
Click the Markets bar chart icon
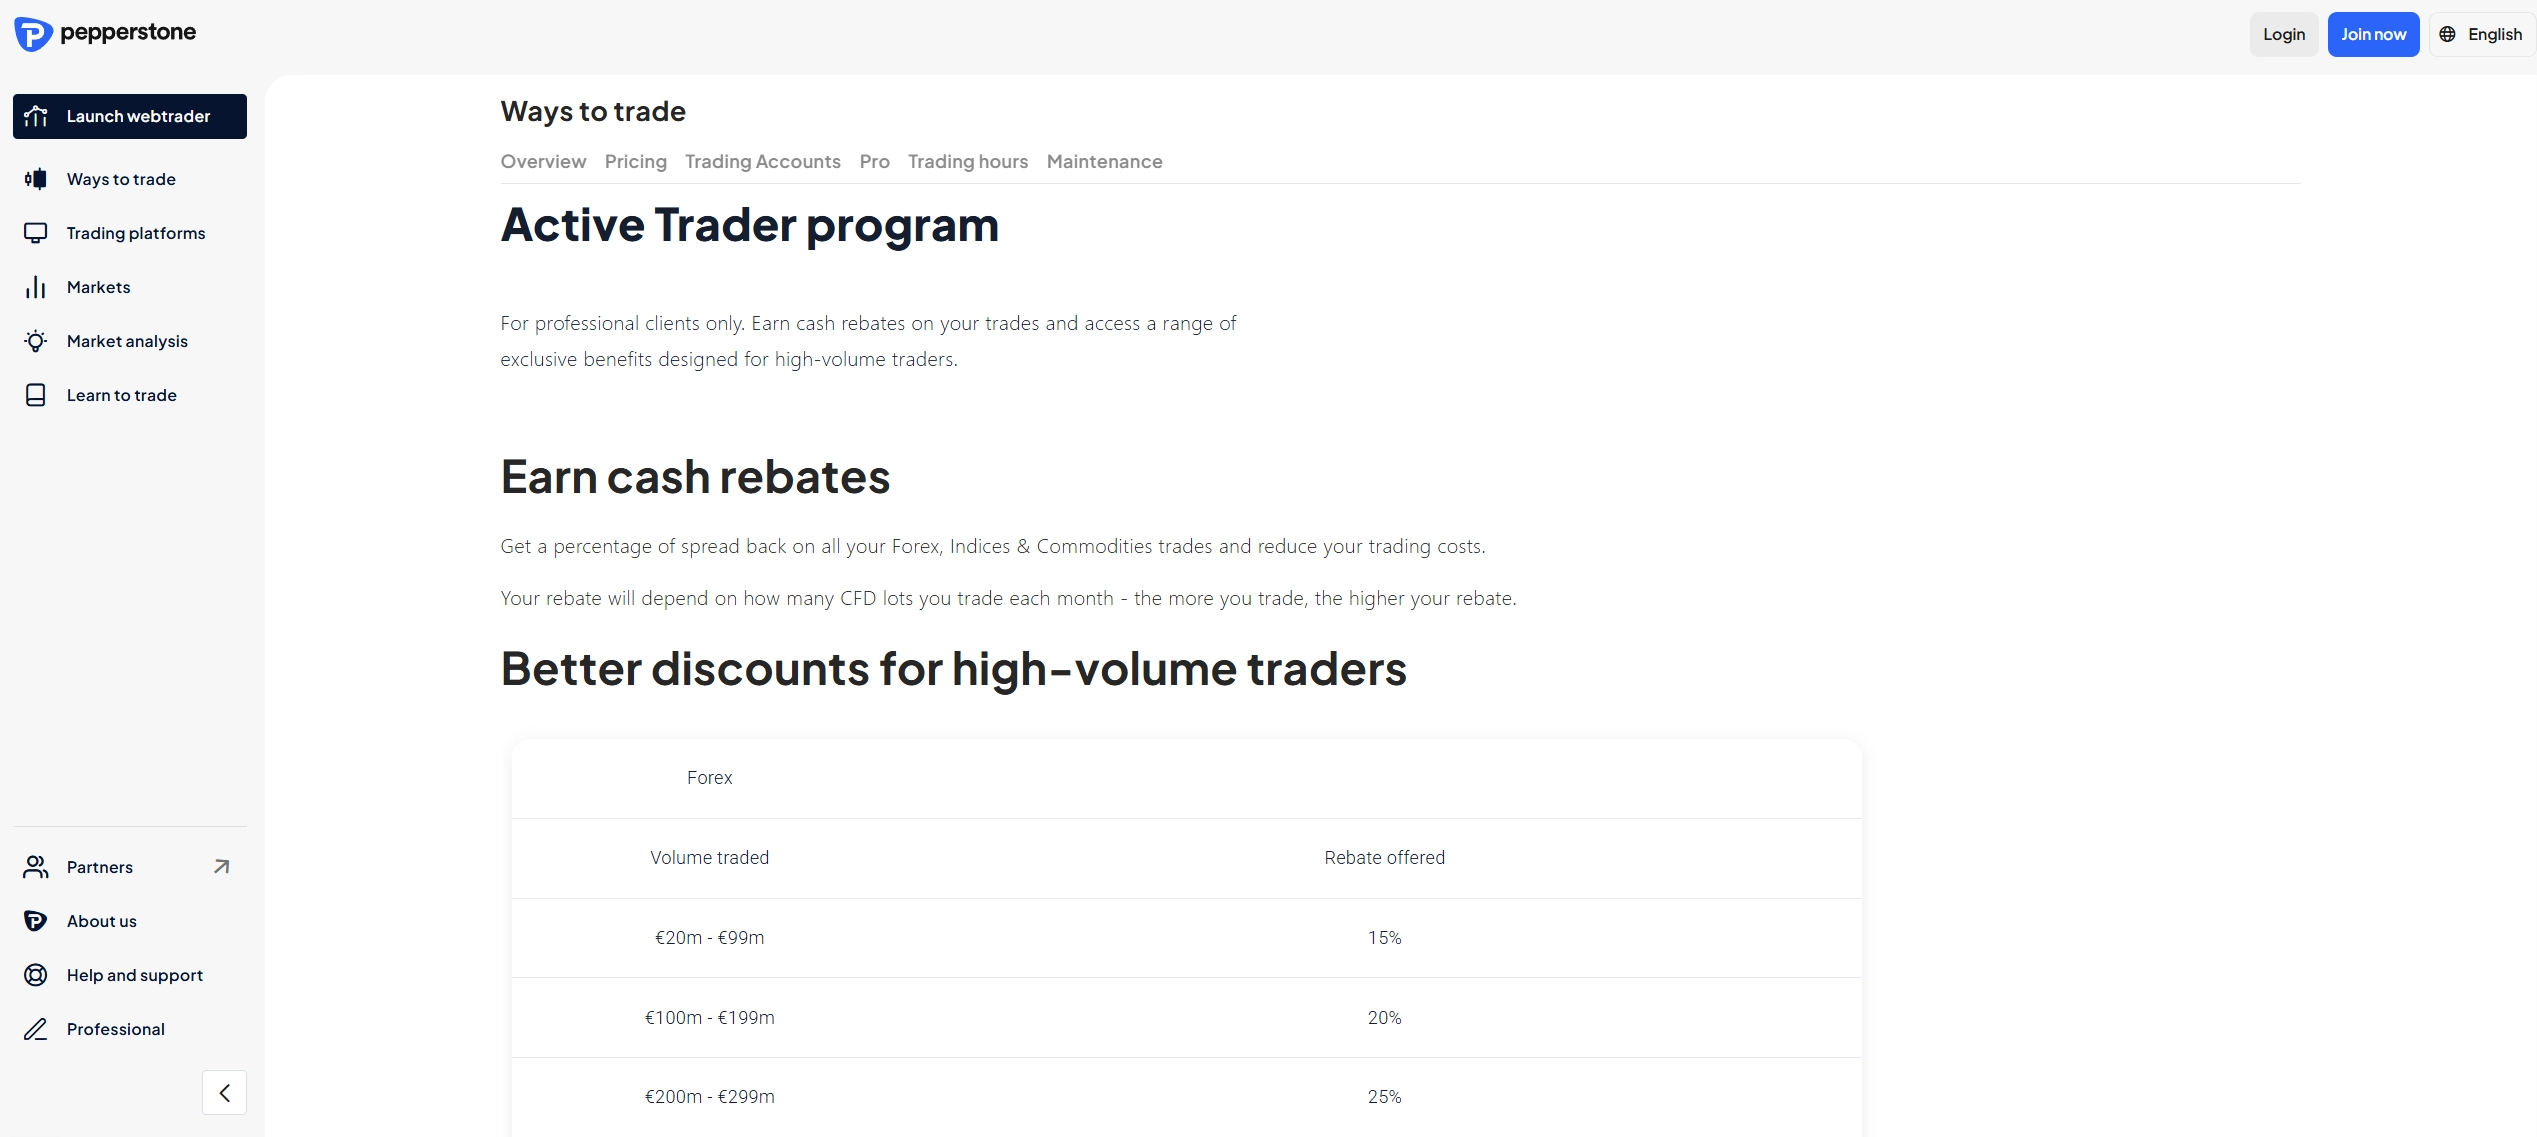coord(36,287)
